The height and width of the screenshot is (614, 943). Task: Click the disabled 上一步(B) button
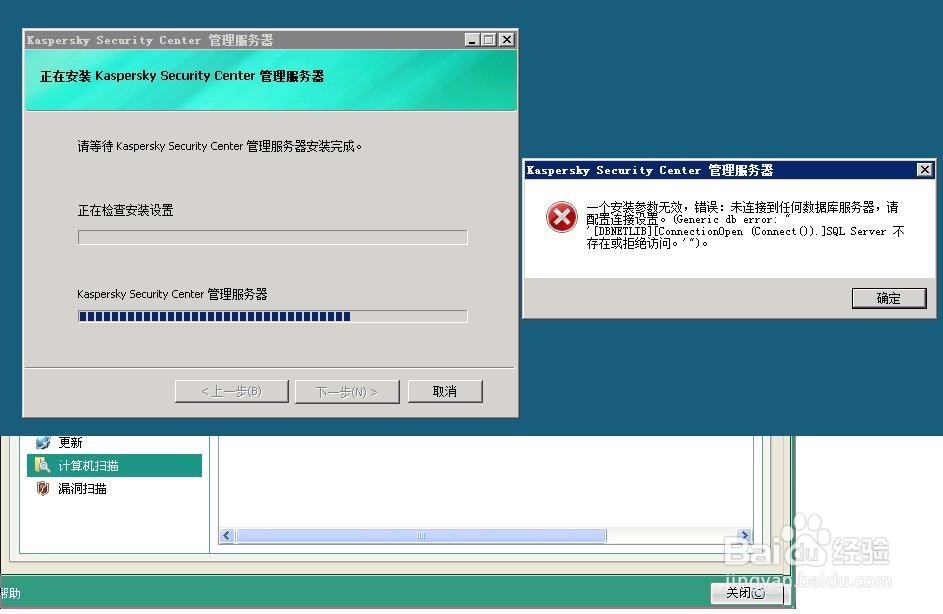232,391
